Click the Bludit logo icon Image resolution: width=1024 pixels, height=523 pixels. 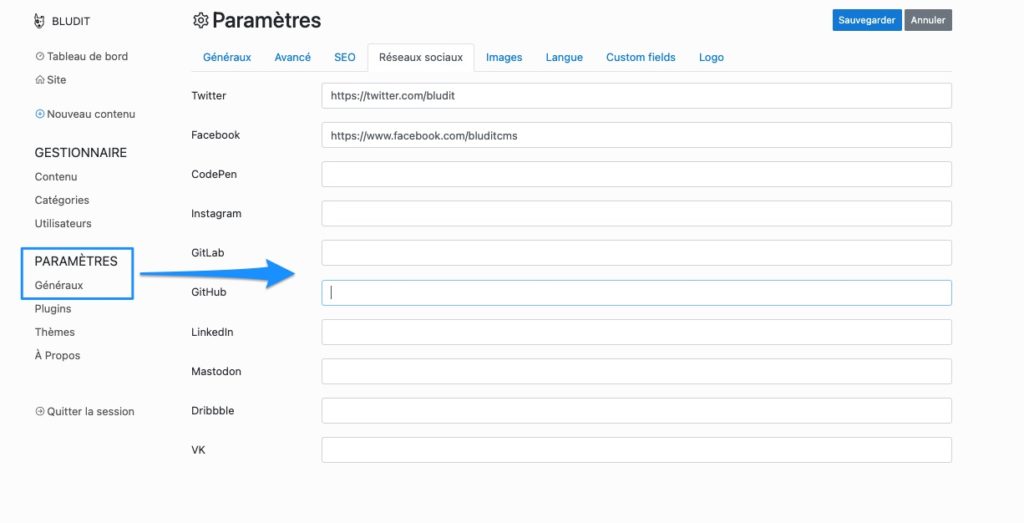click(39, 21)
